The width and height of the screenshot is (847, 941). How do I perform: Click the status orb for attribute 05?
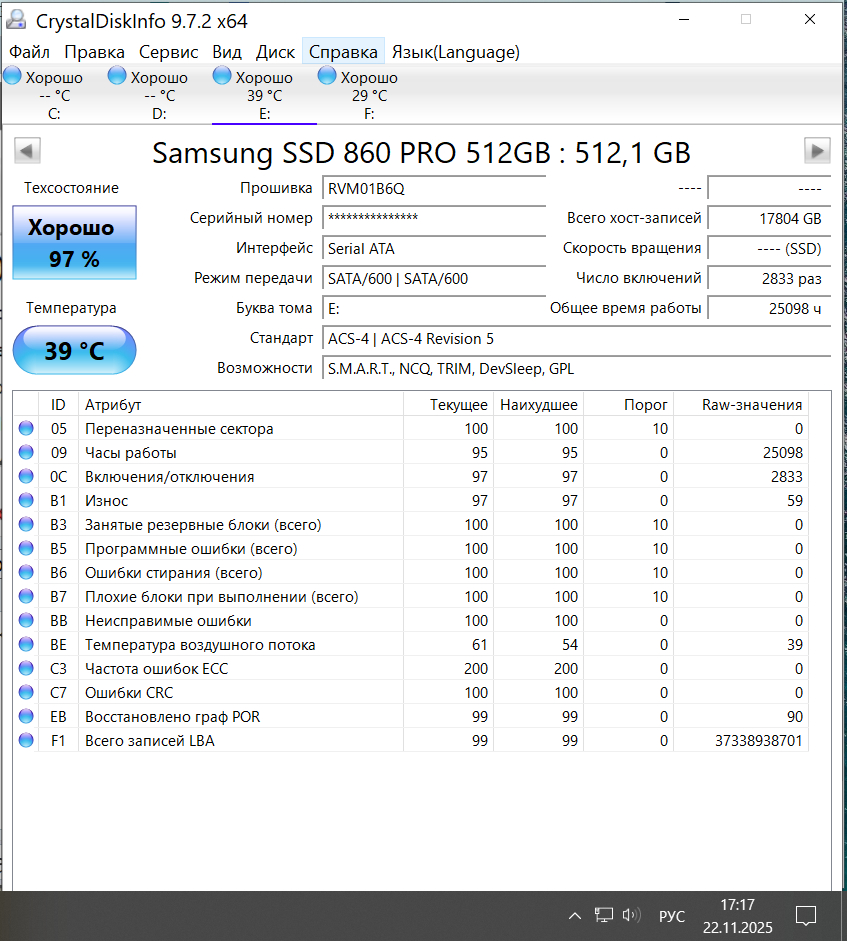click(x=26, y=428)
